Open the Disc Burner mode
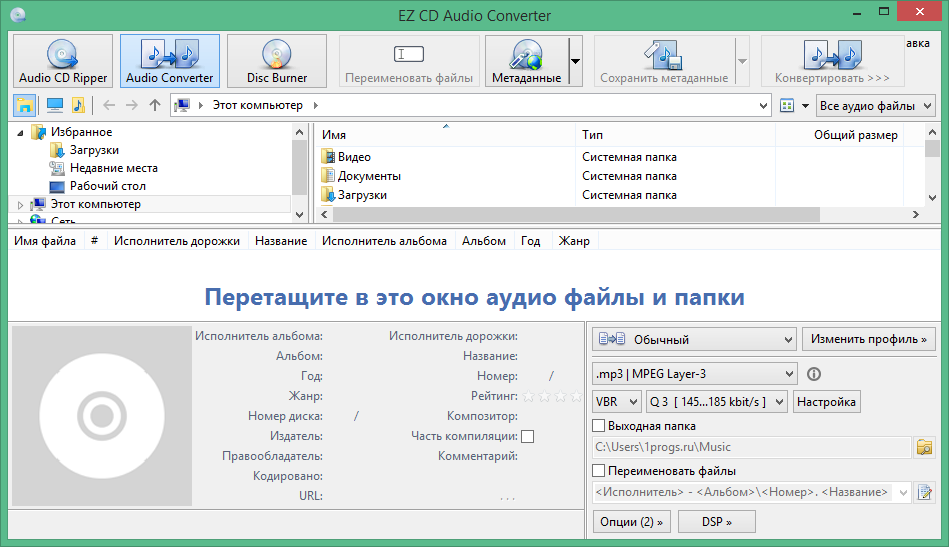The width and height of the screenshot is (949, 547). tap(277, 61)
